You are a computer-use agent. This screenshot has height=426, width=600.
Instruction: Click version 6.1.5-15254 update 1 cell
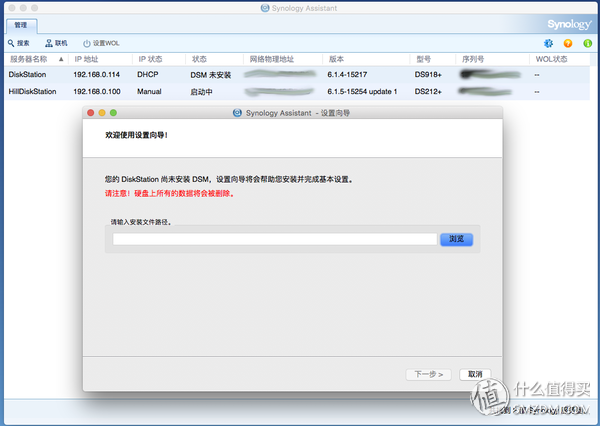coord(362,91)
